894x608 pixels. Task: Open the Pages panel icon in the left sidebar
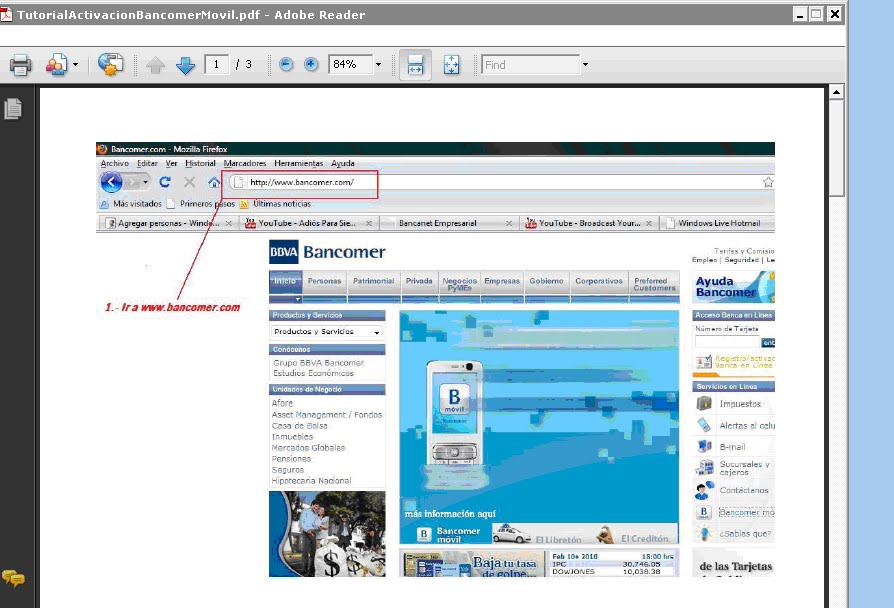tap(13, 109)
